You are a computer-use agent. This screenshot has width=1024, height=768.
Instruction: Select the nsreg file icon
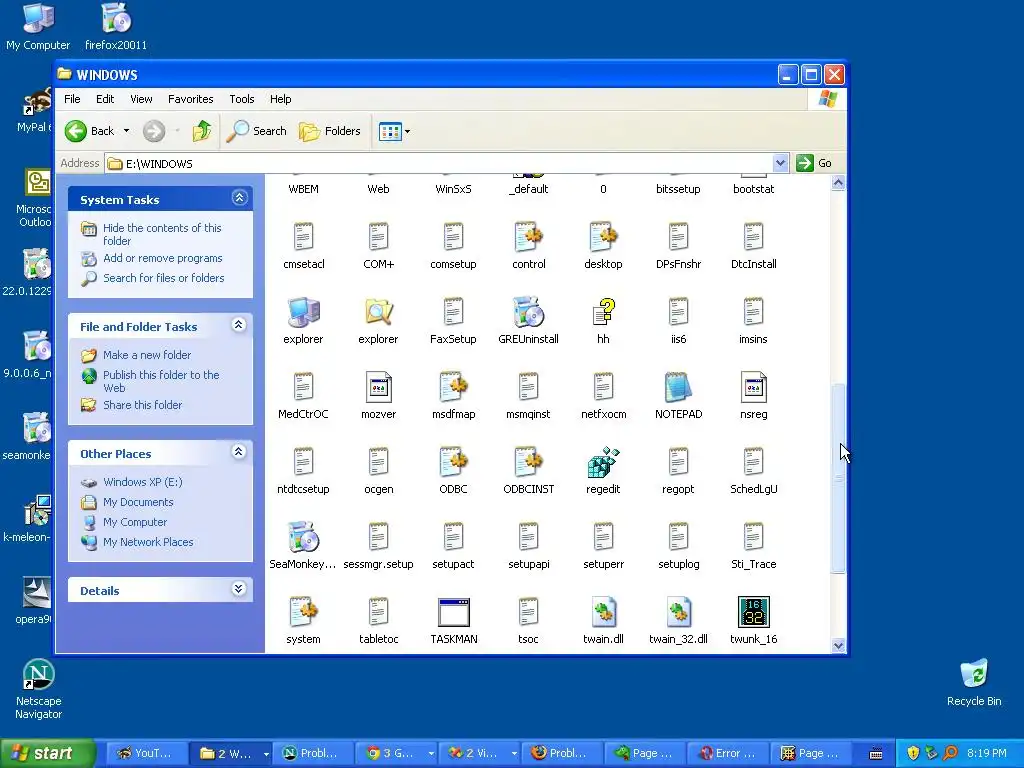pos(754,387)
